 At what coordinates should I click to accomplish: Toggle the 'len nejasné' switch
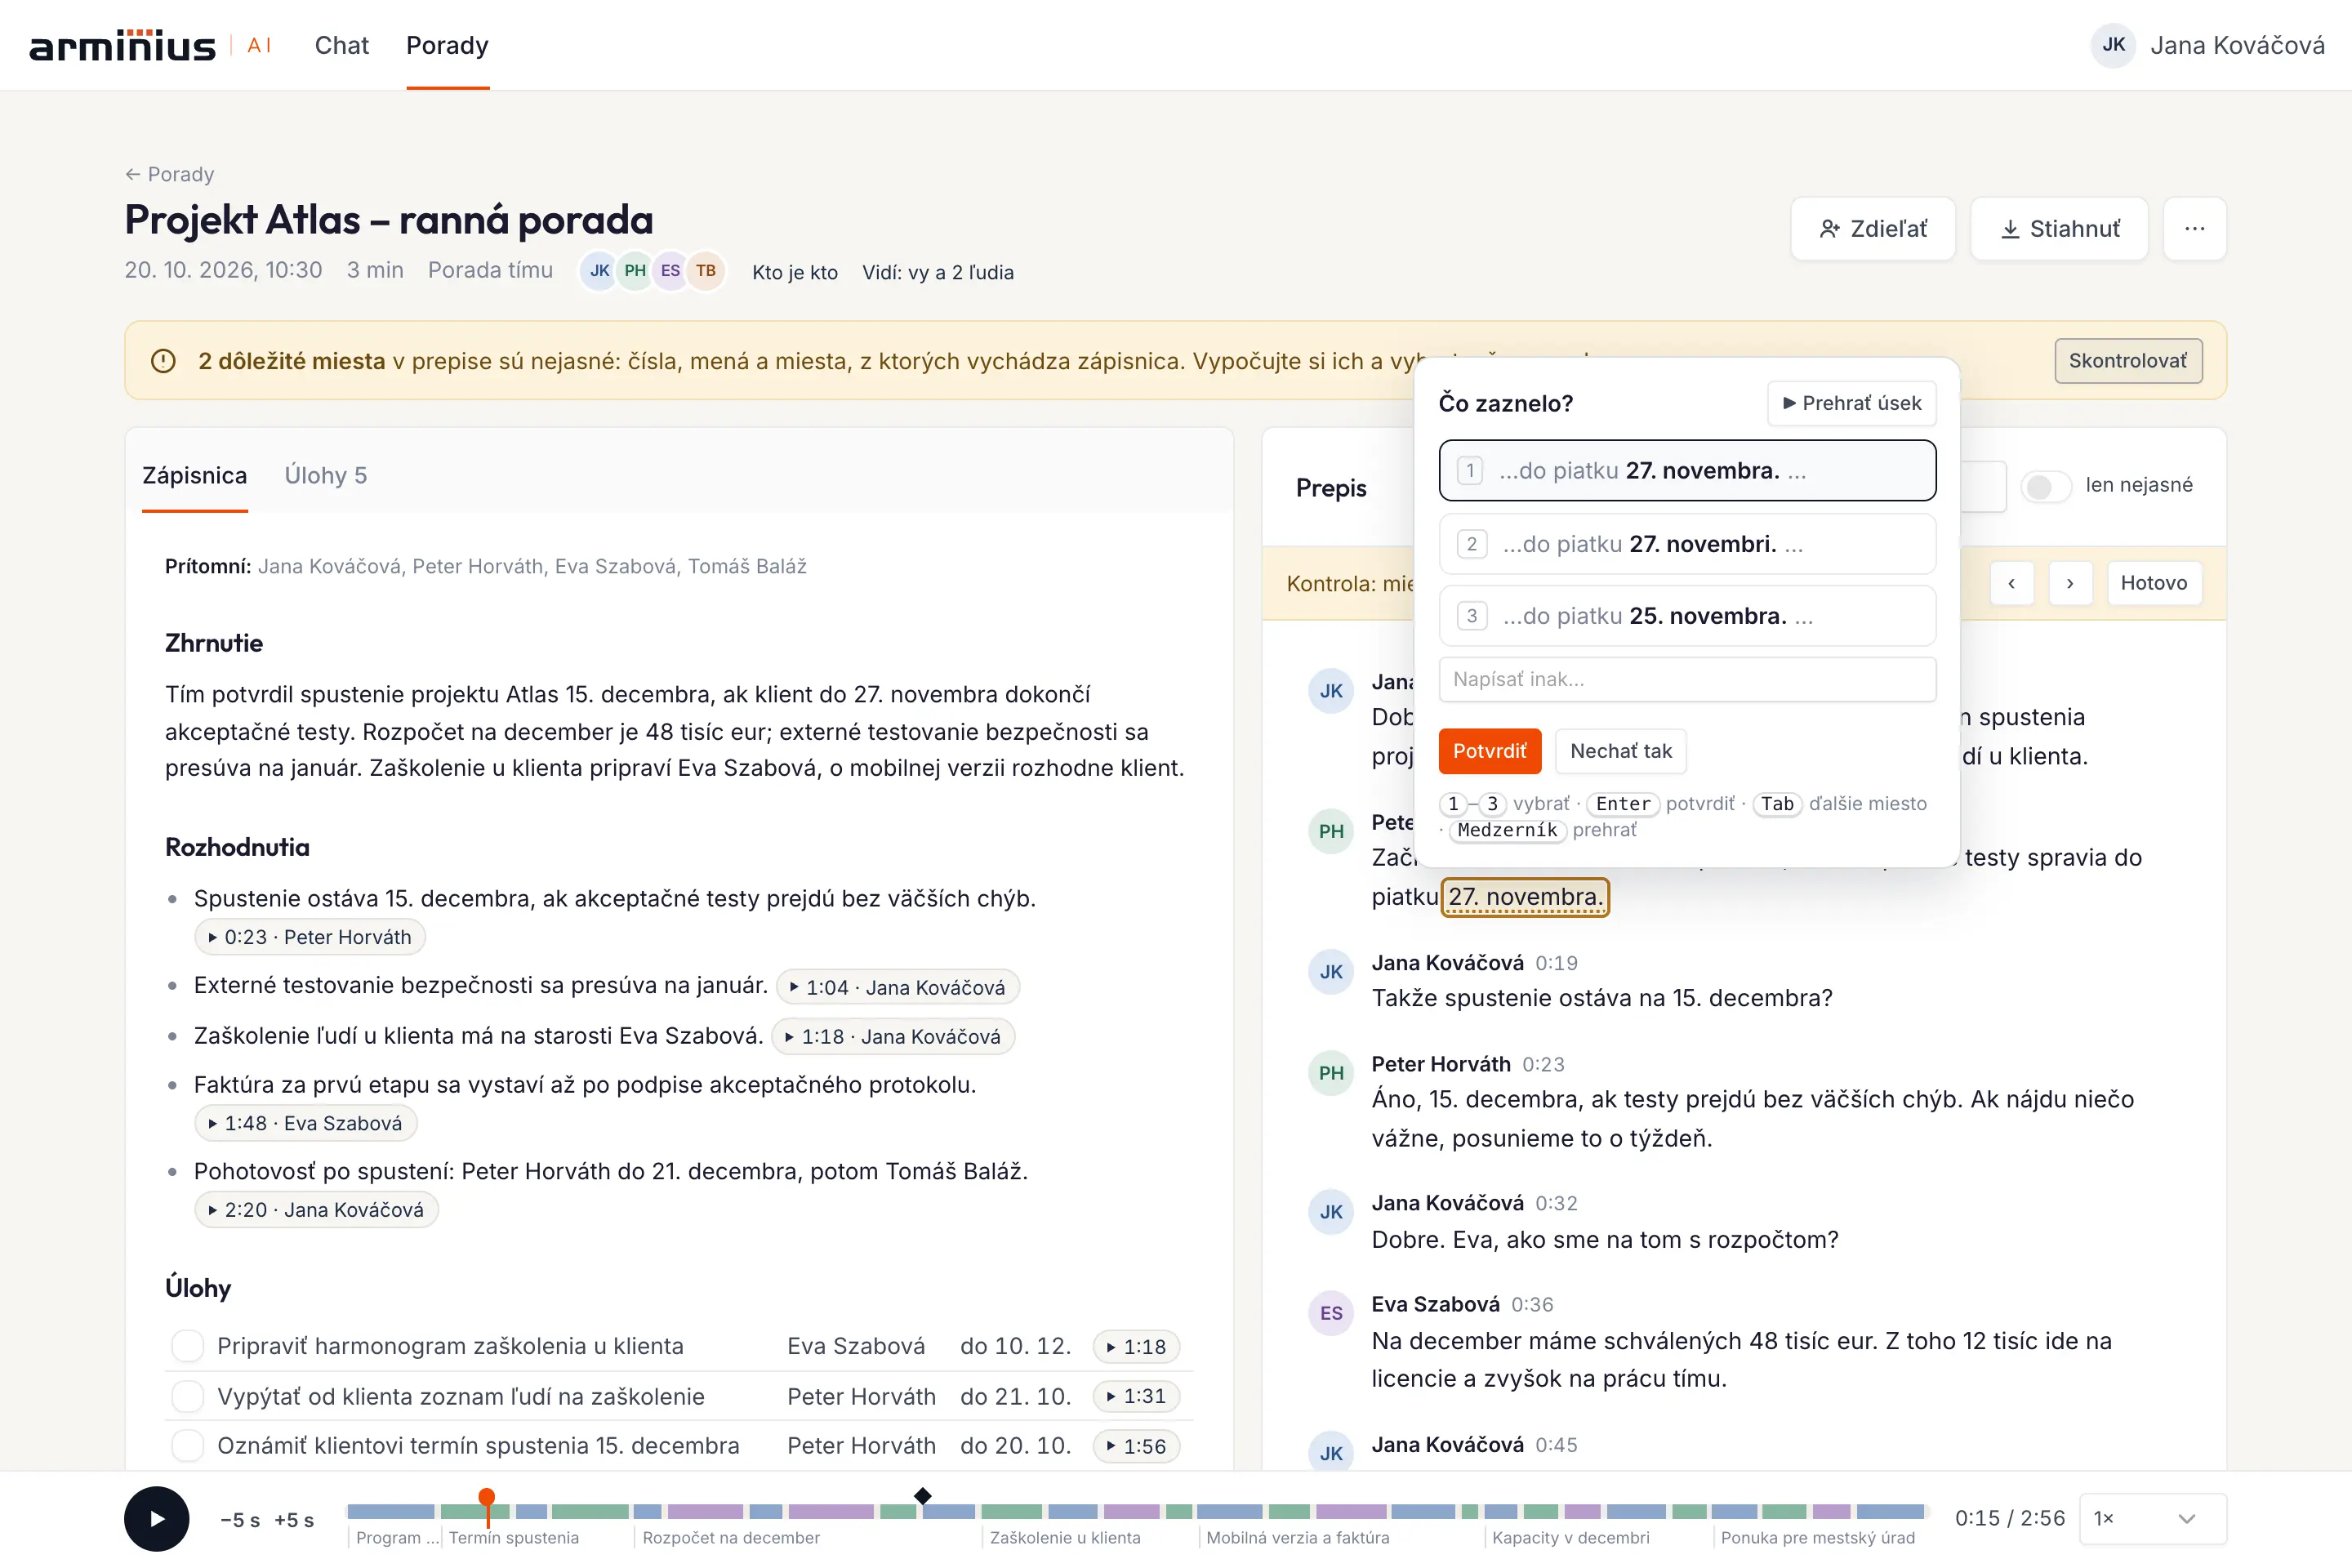pyautogui.click(x=2045, y=486)
